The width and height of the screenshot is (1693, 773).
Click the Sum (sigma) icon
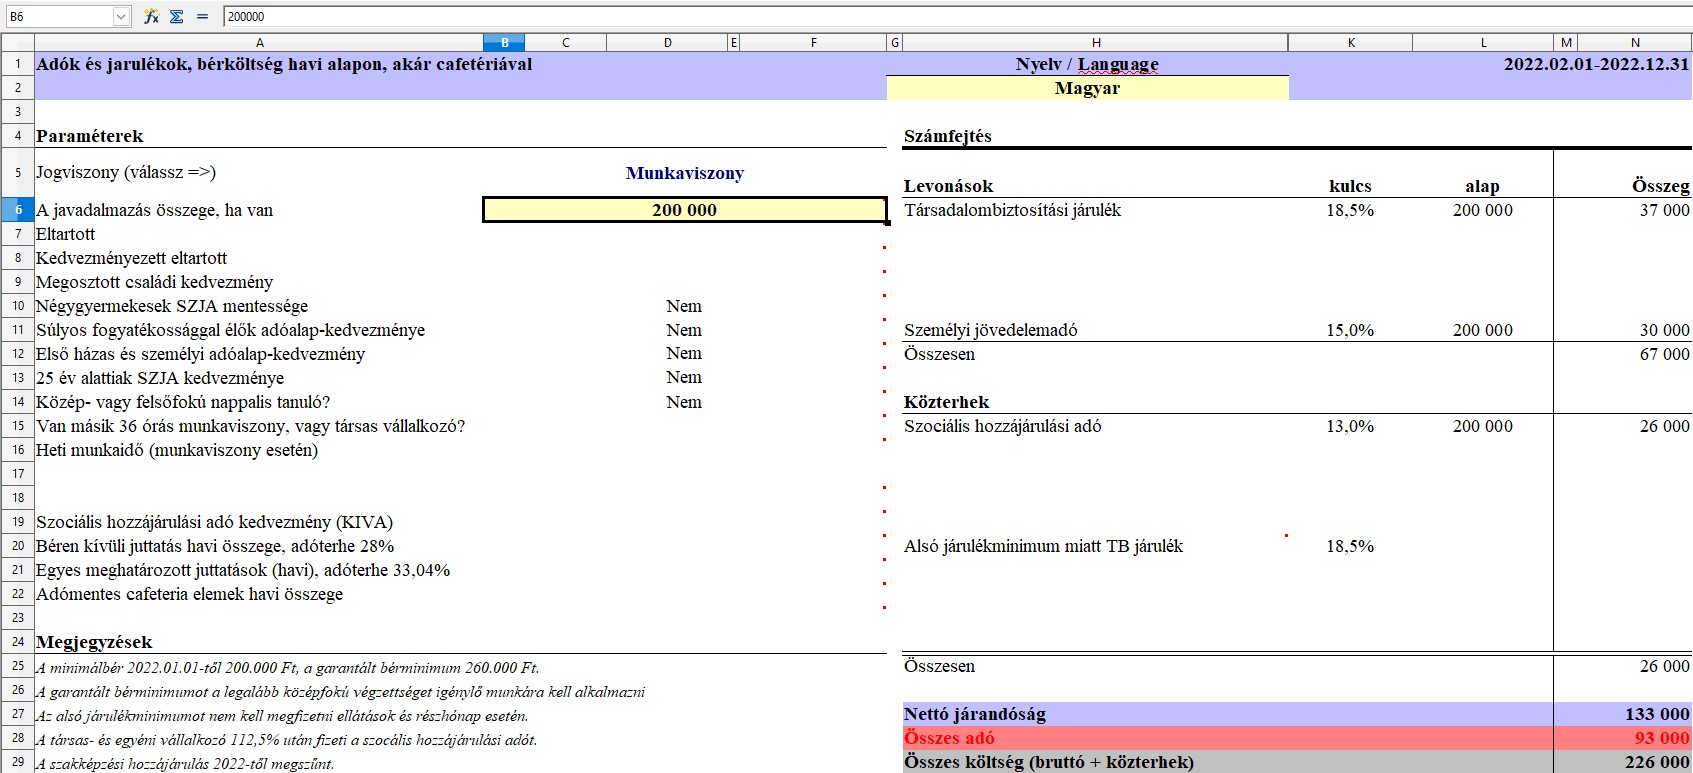click(x=177, y=17)
